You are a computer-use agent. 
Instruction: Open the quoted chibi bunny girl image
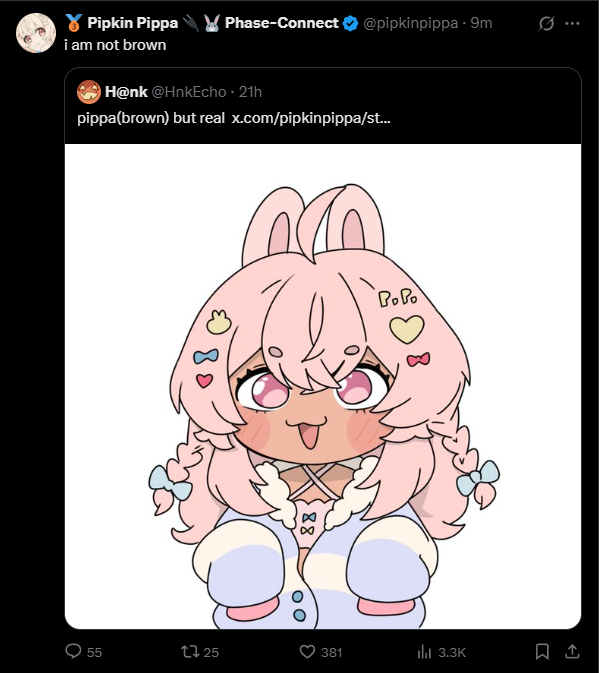[x=323, y=386]
